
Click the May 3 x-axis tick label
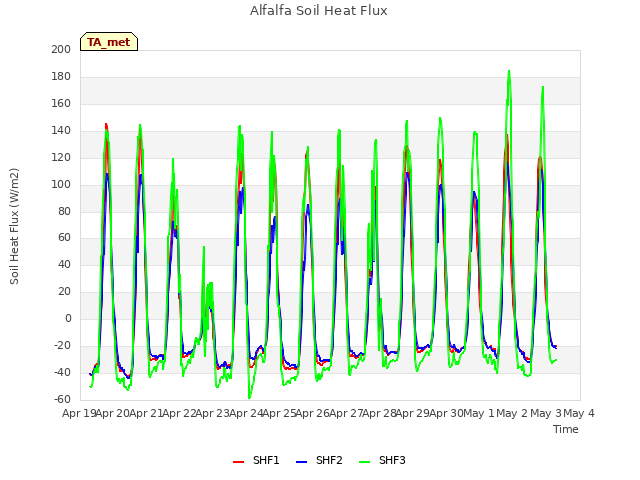546,413
